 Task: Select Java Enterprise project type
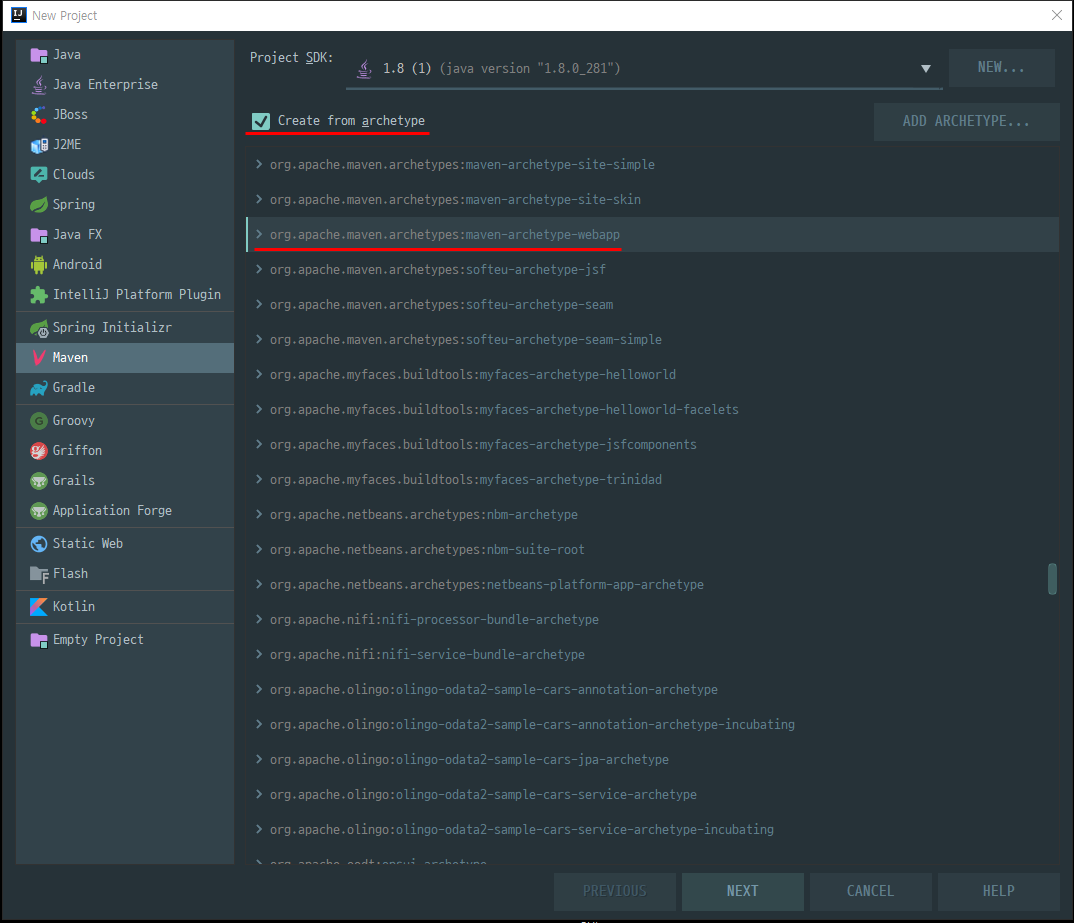pyautogui.click(x=125, y=85)
